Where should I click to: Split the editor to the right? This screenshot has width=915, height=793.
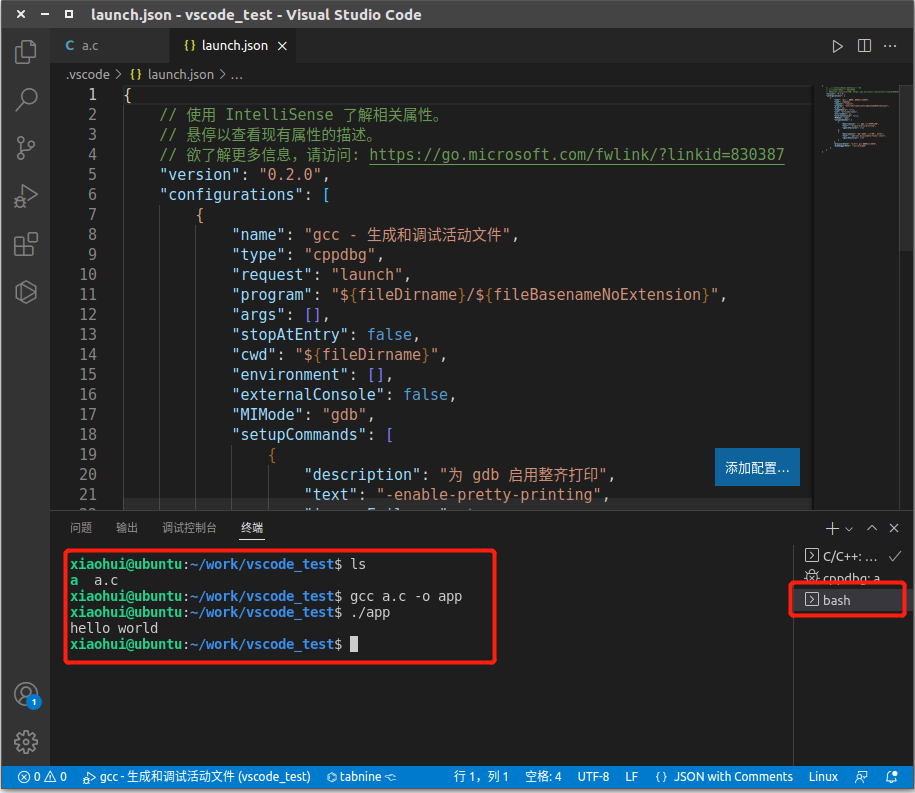(x=864, y=46)
